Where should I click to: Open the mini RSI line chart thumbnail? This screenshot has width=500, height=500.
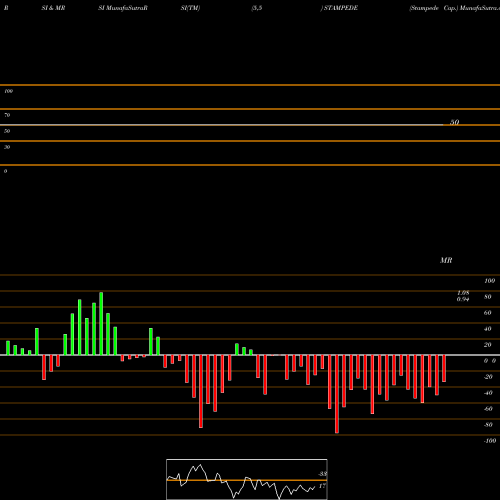[247, 479]
